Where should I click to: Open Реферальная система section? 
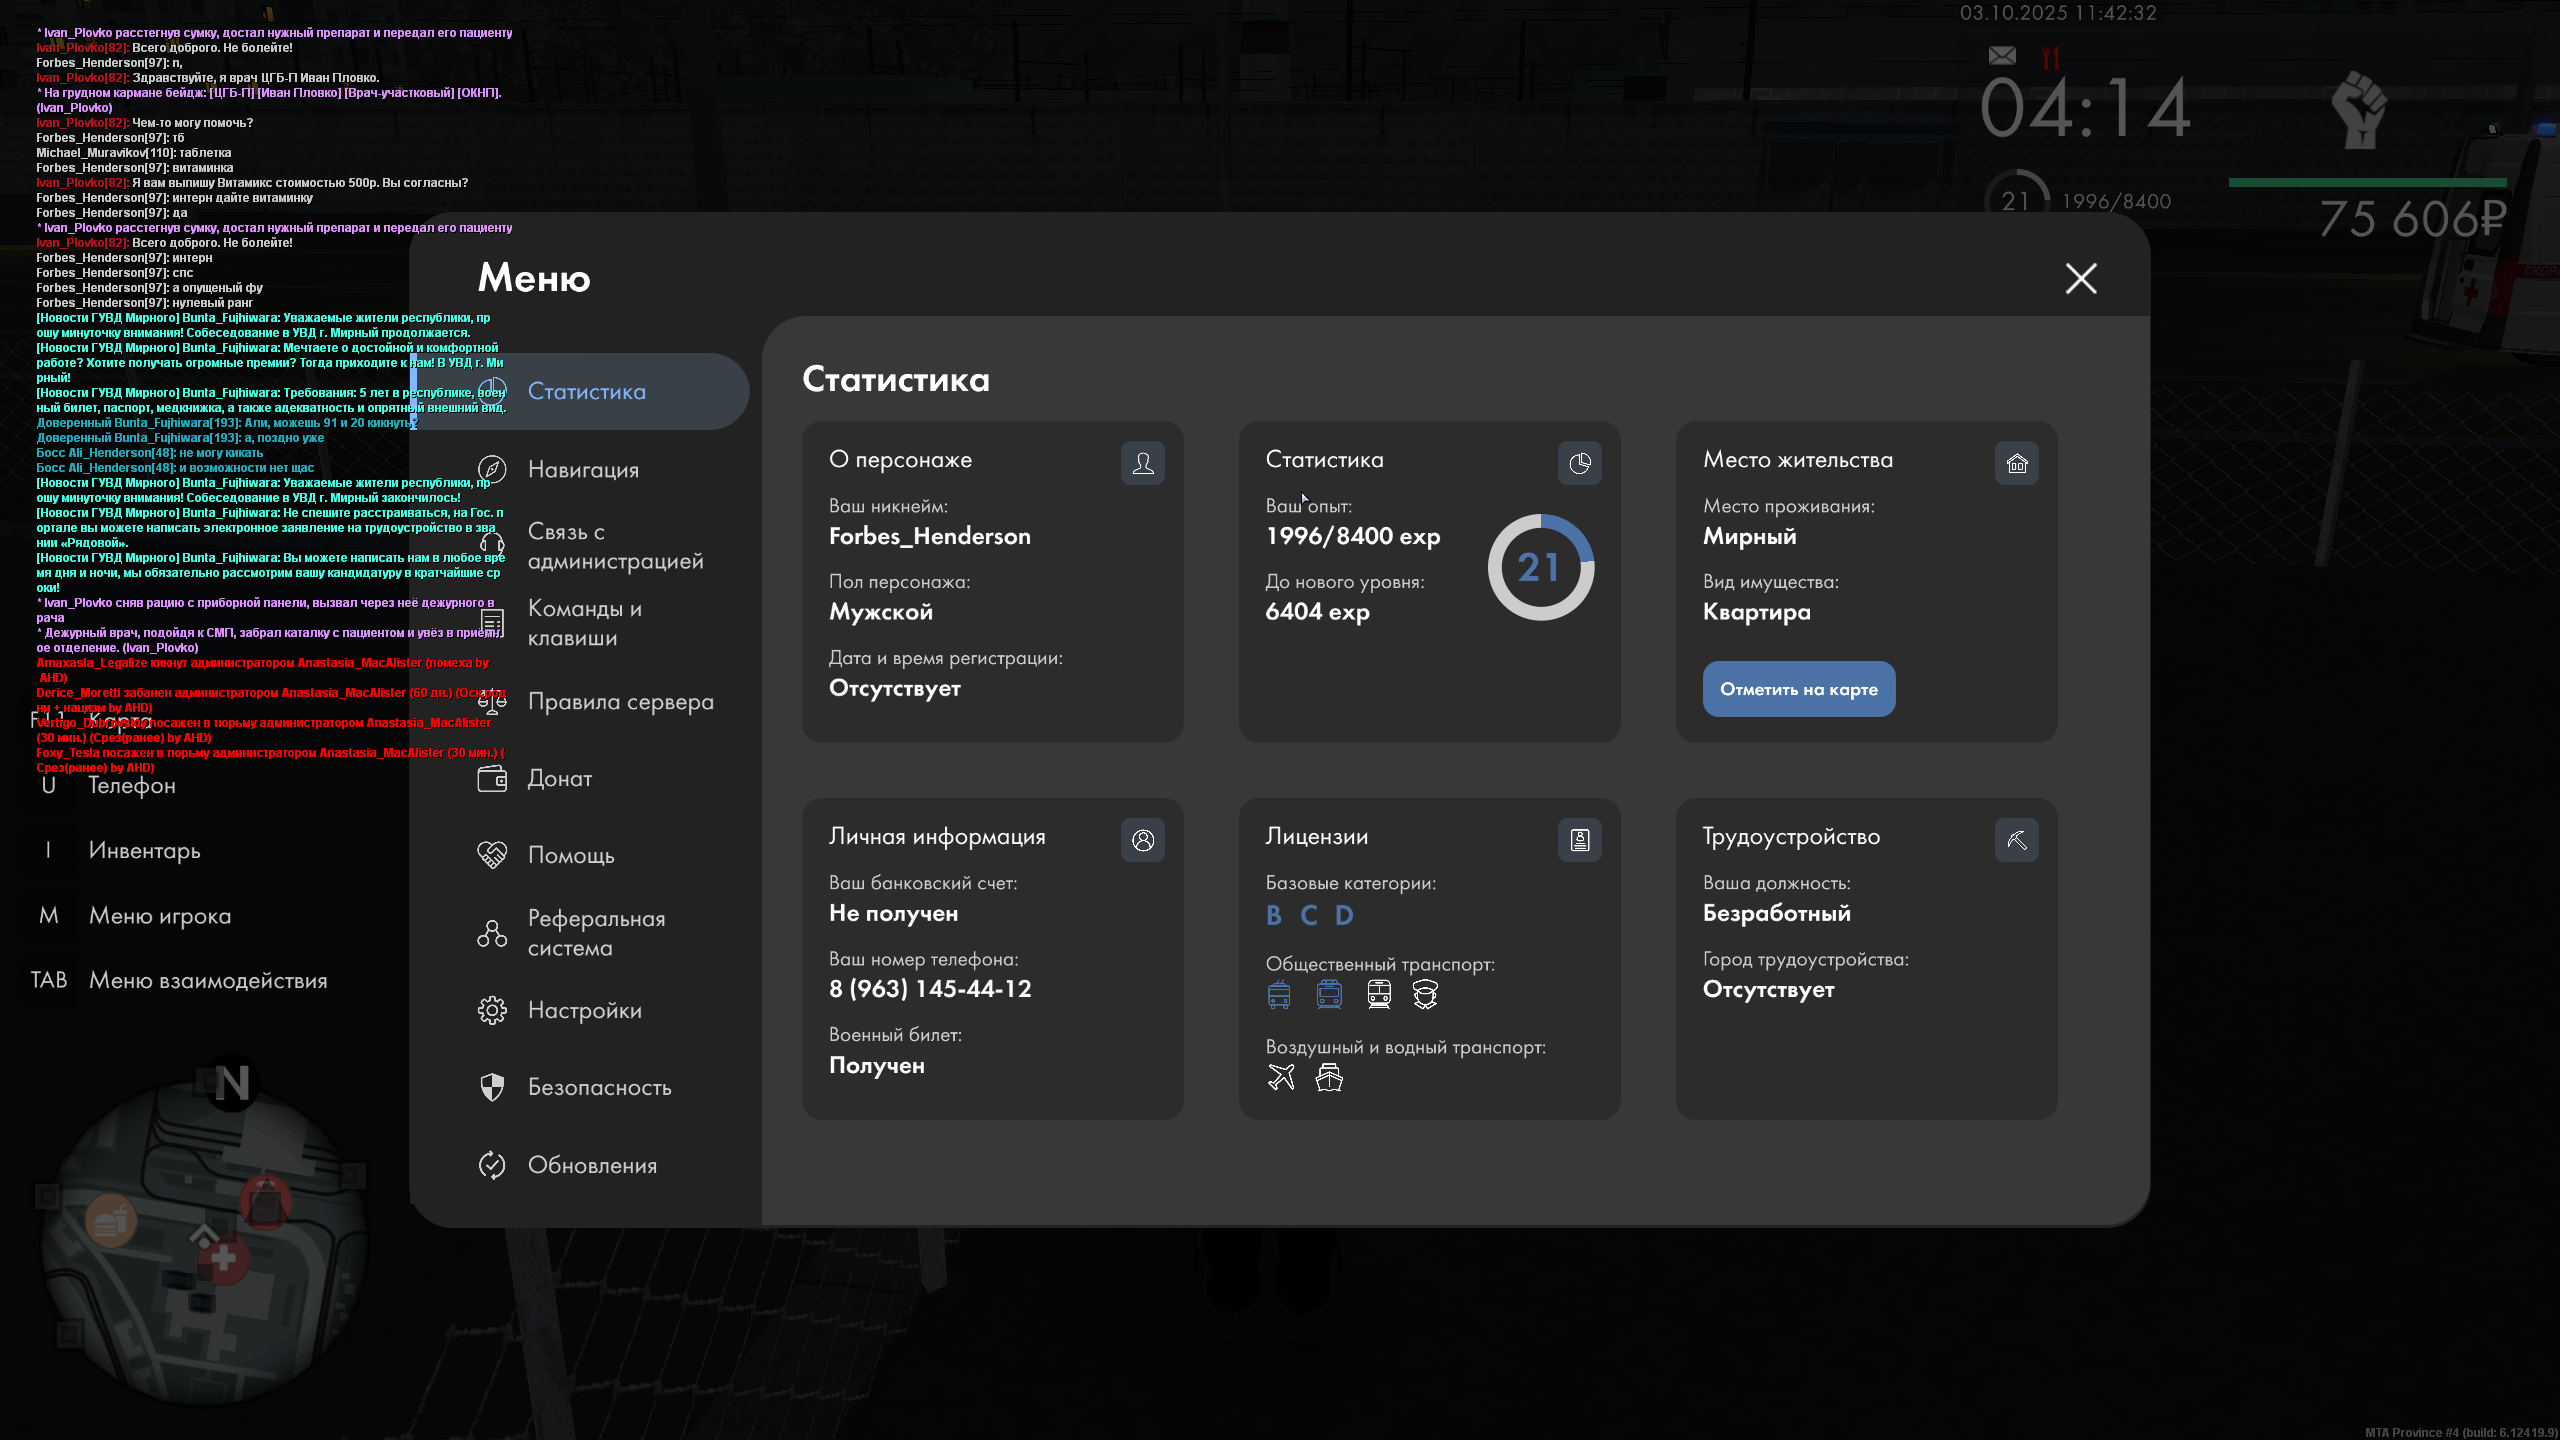(596, 933)
